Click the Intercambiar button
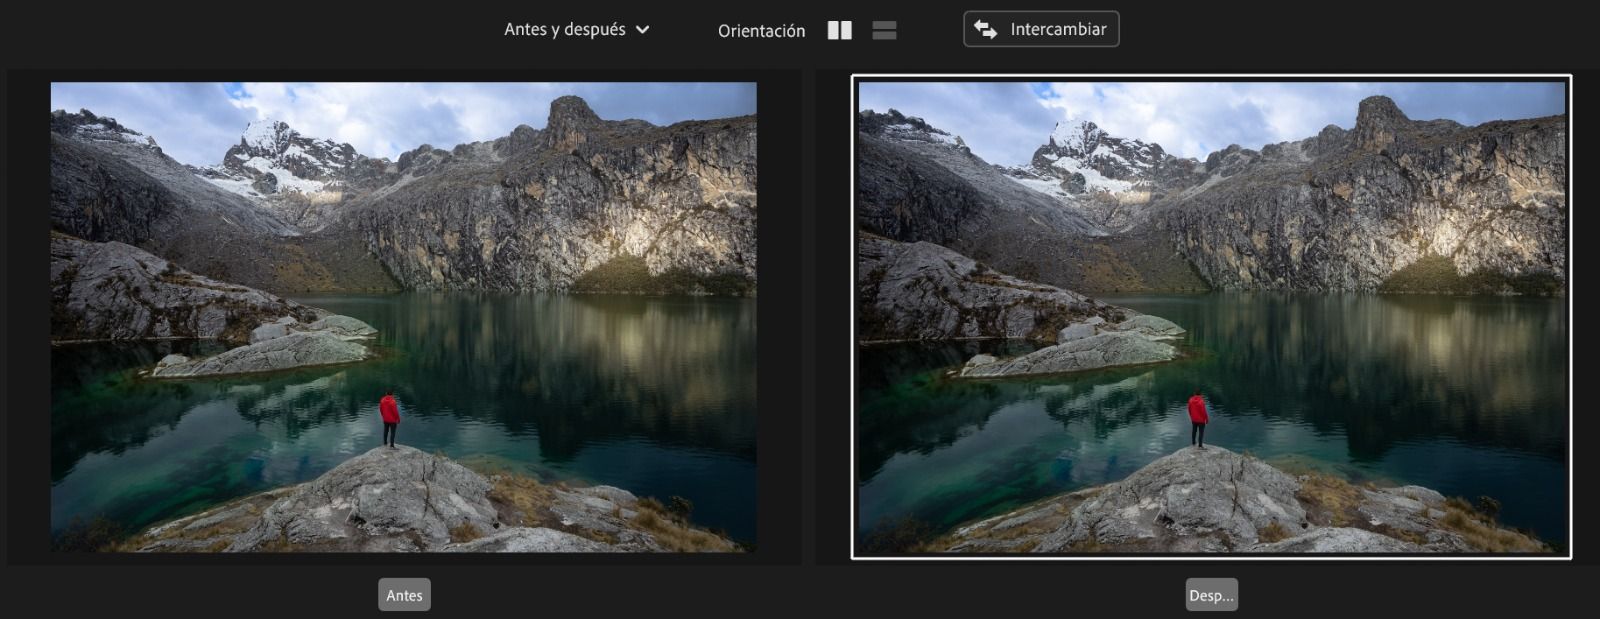The width and height of the screenshot is (1600, 619). tap(1041, 29)
